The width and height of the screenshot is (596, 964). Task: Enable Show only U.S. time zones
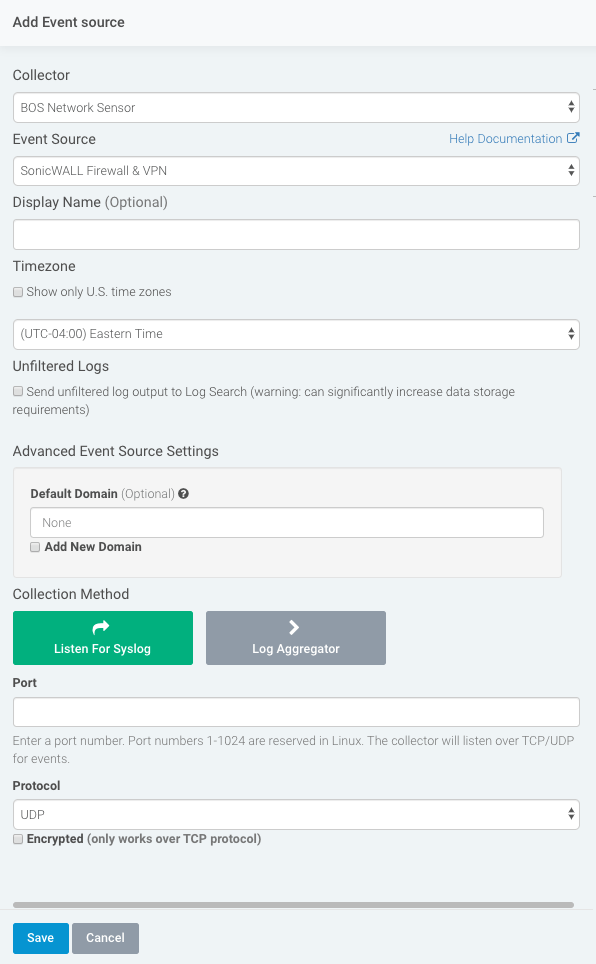[x=18, y=292]
